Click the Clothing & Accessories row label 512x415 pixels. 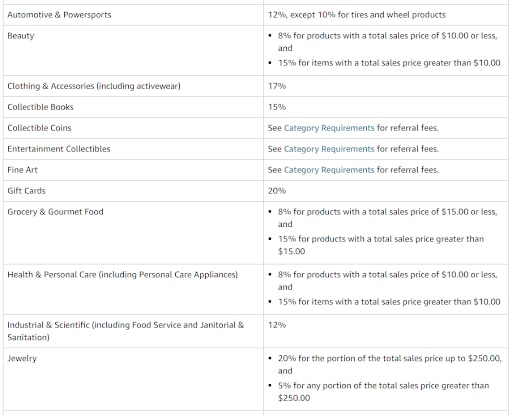pos(94,86)
